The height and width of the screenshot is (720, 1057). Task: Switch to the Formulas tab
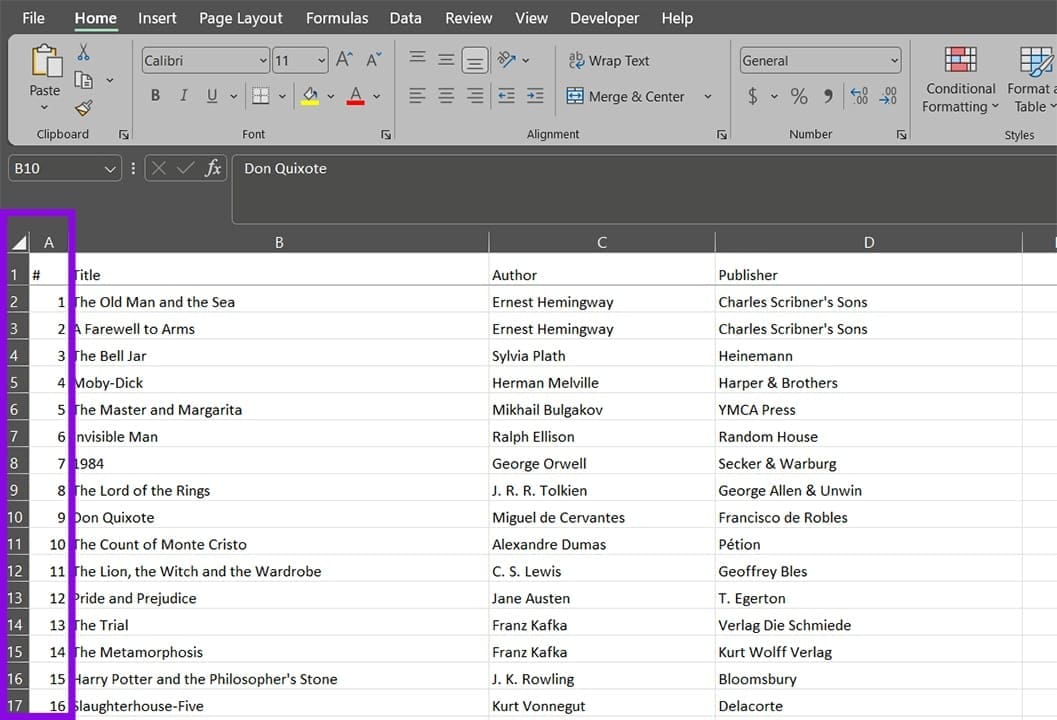pos(337,18)
